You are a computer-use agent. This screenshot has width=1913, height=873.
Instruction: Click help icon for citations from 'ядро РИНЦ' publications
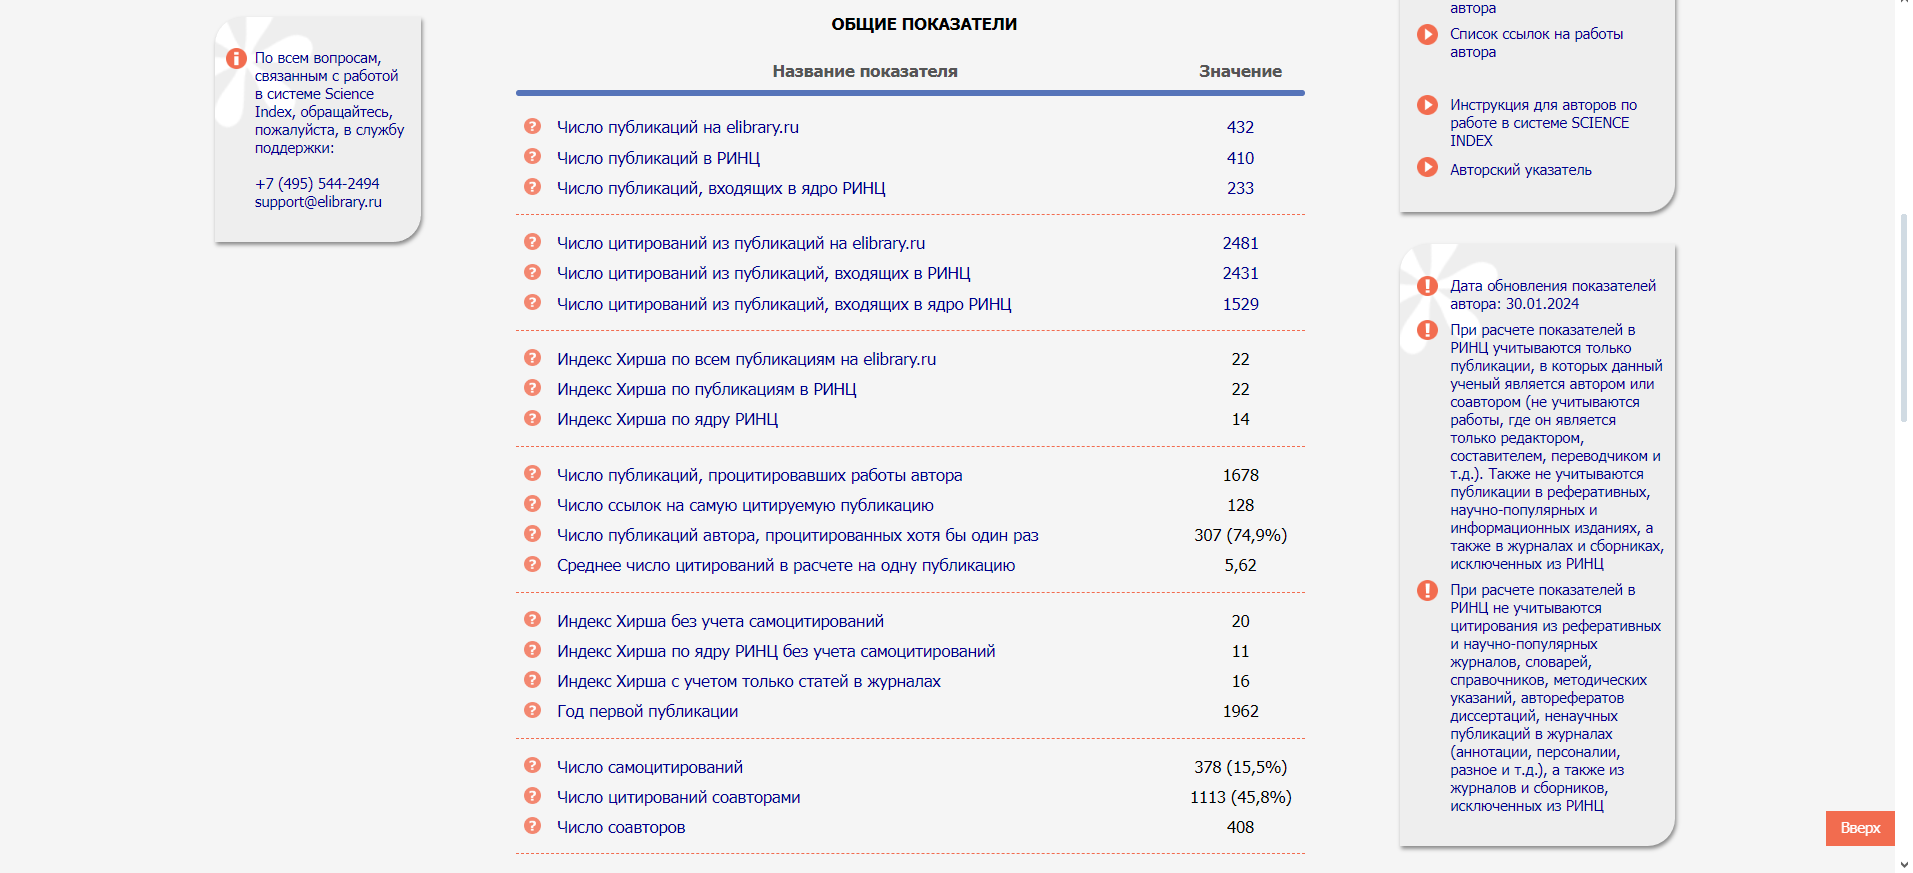[x=533, y=302]
